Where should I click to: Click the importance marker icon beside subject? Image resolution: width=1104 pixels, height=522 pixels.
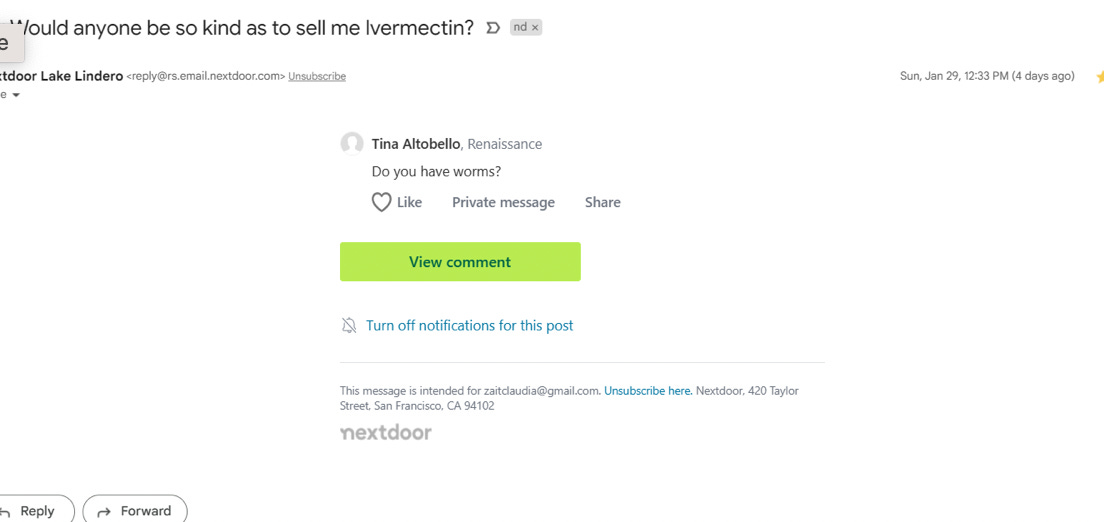point(494,27)
